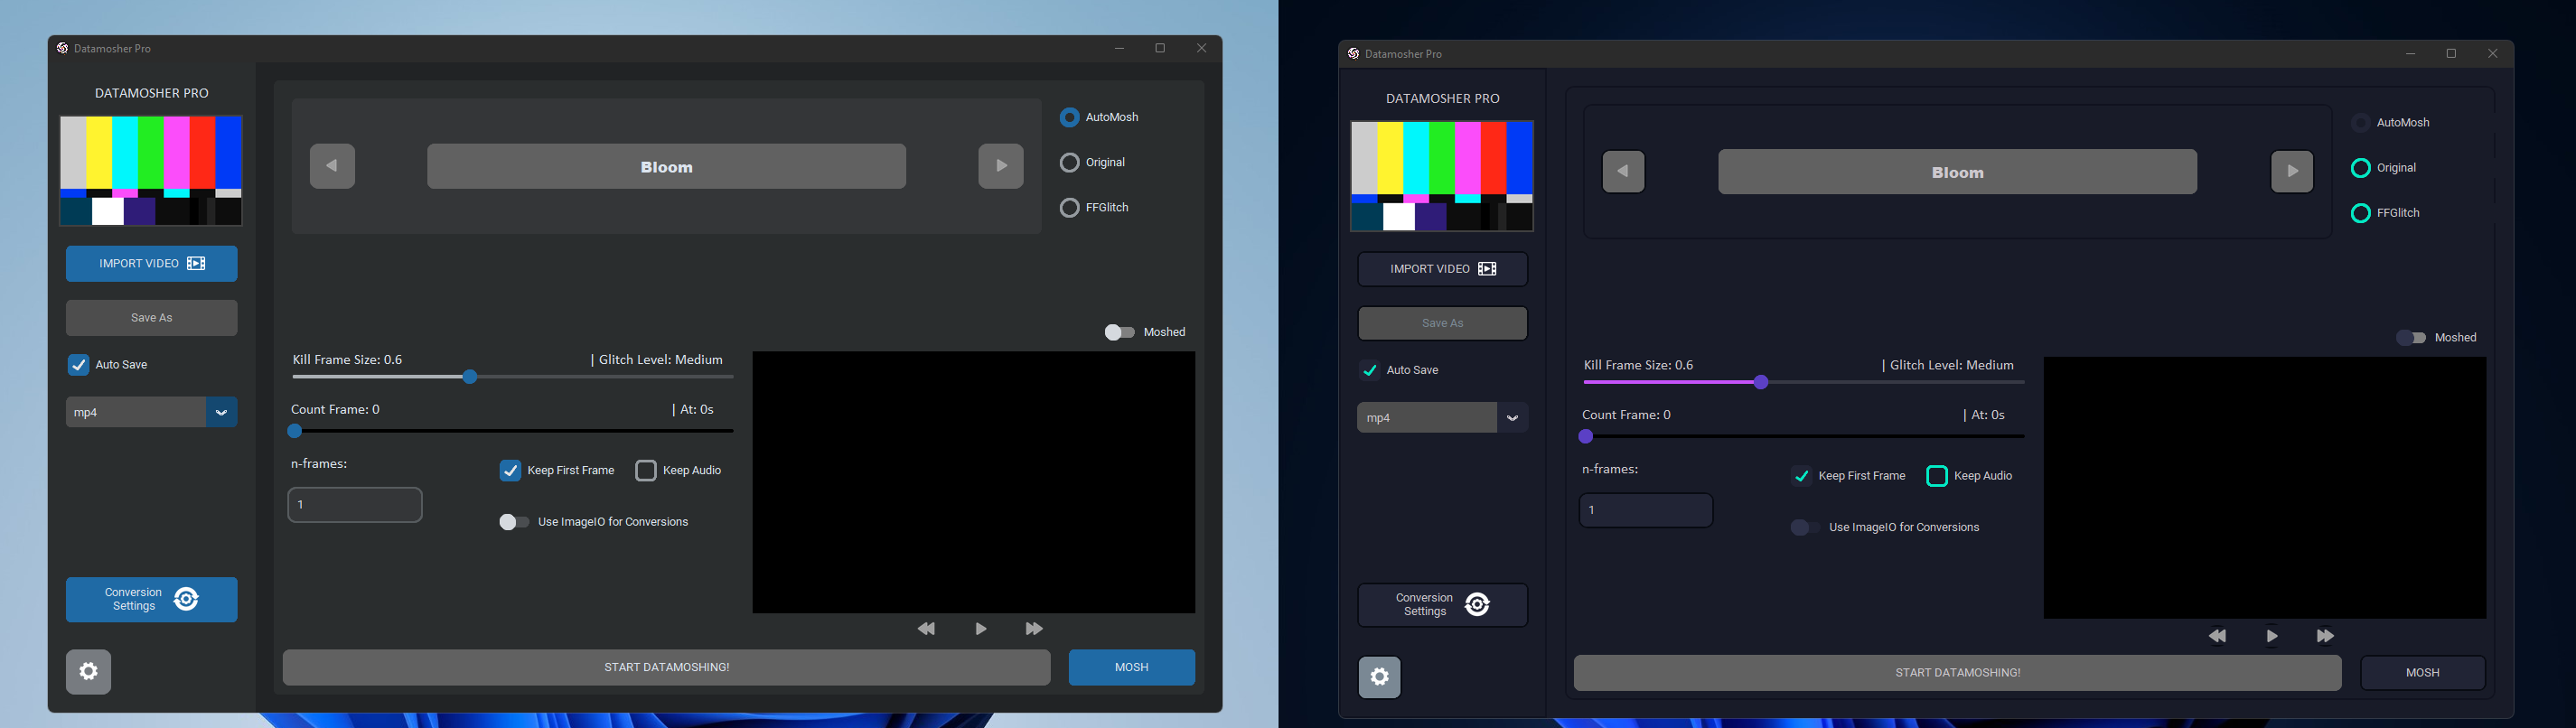The height and width of the screenshot is (728, 2576).
Task: Rewind preview in the right dark window
Action: 2217,636
